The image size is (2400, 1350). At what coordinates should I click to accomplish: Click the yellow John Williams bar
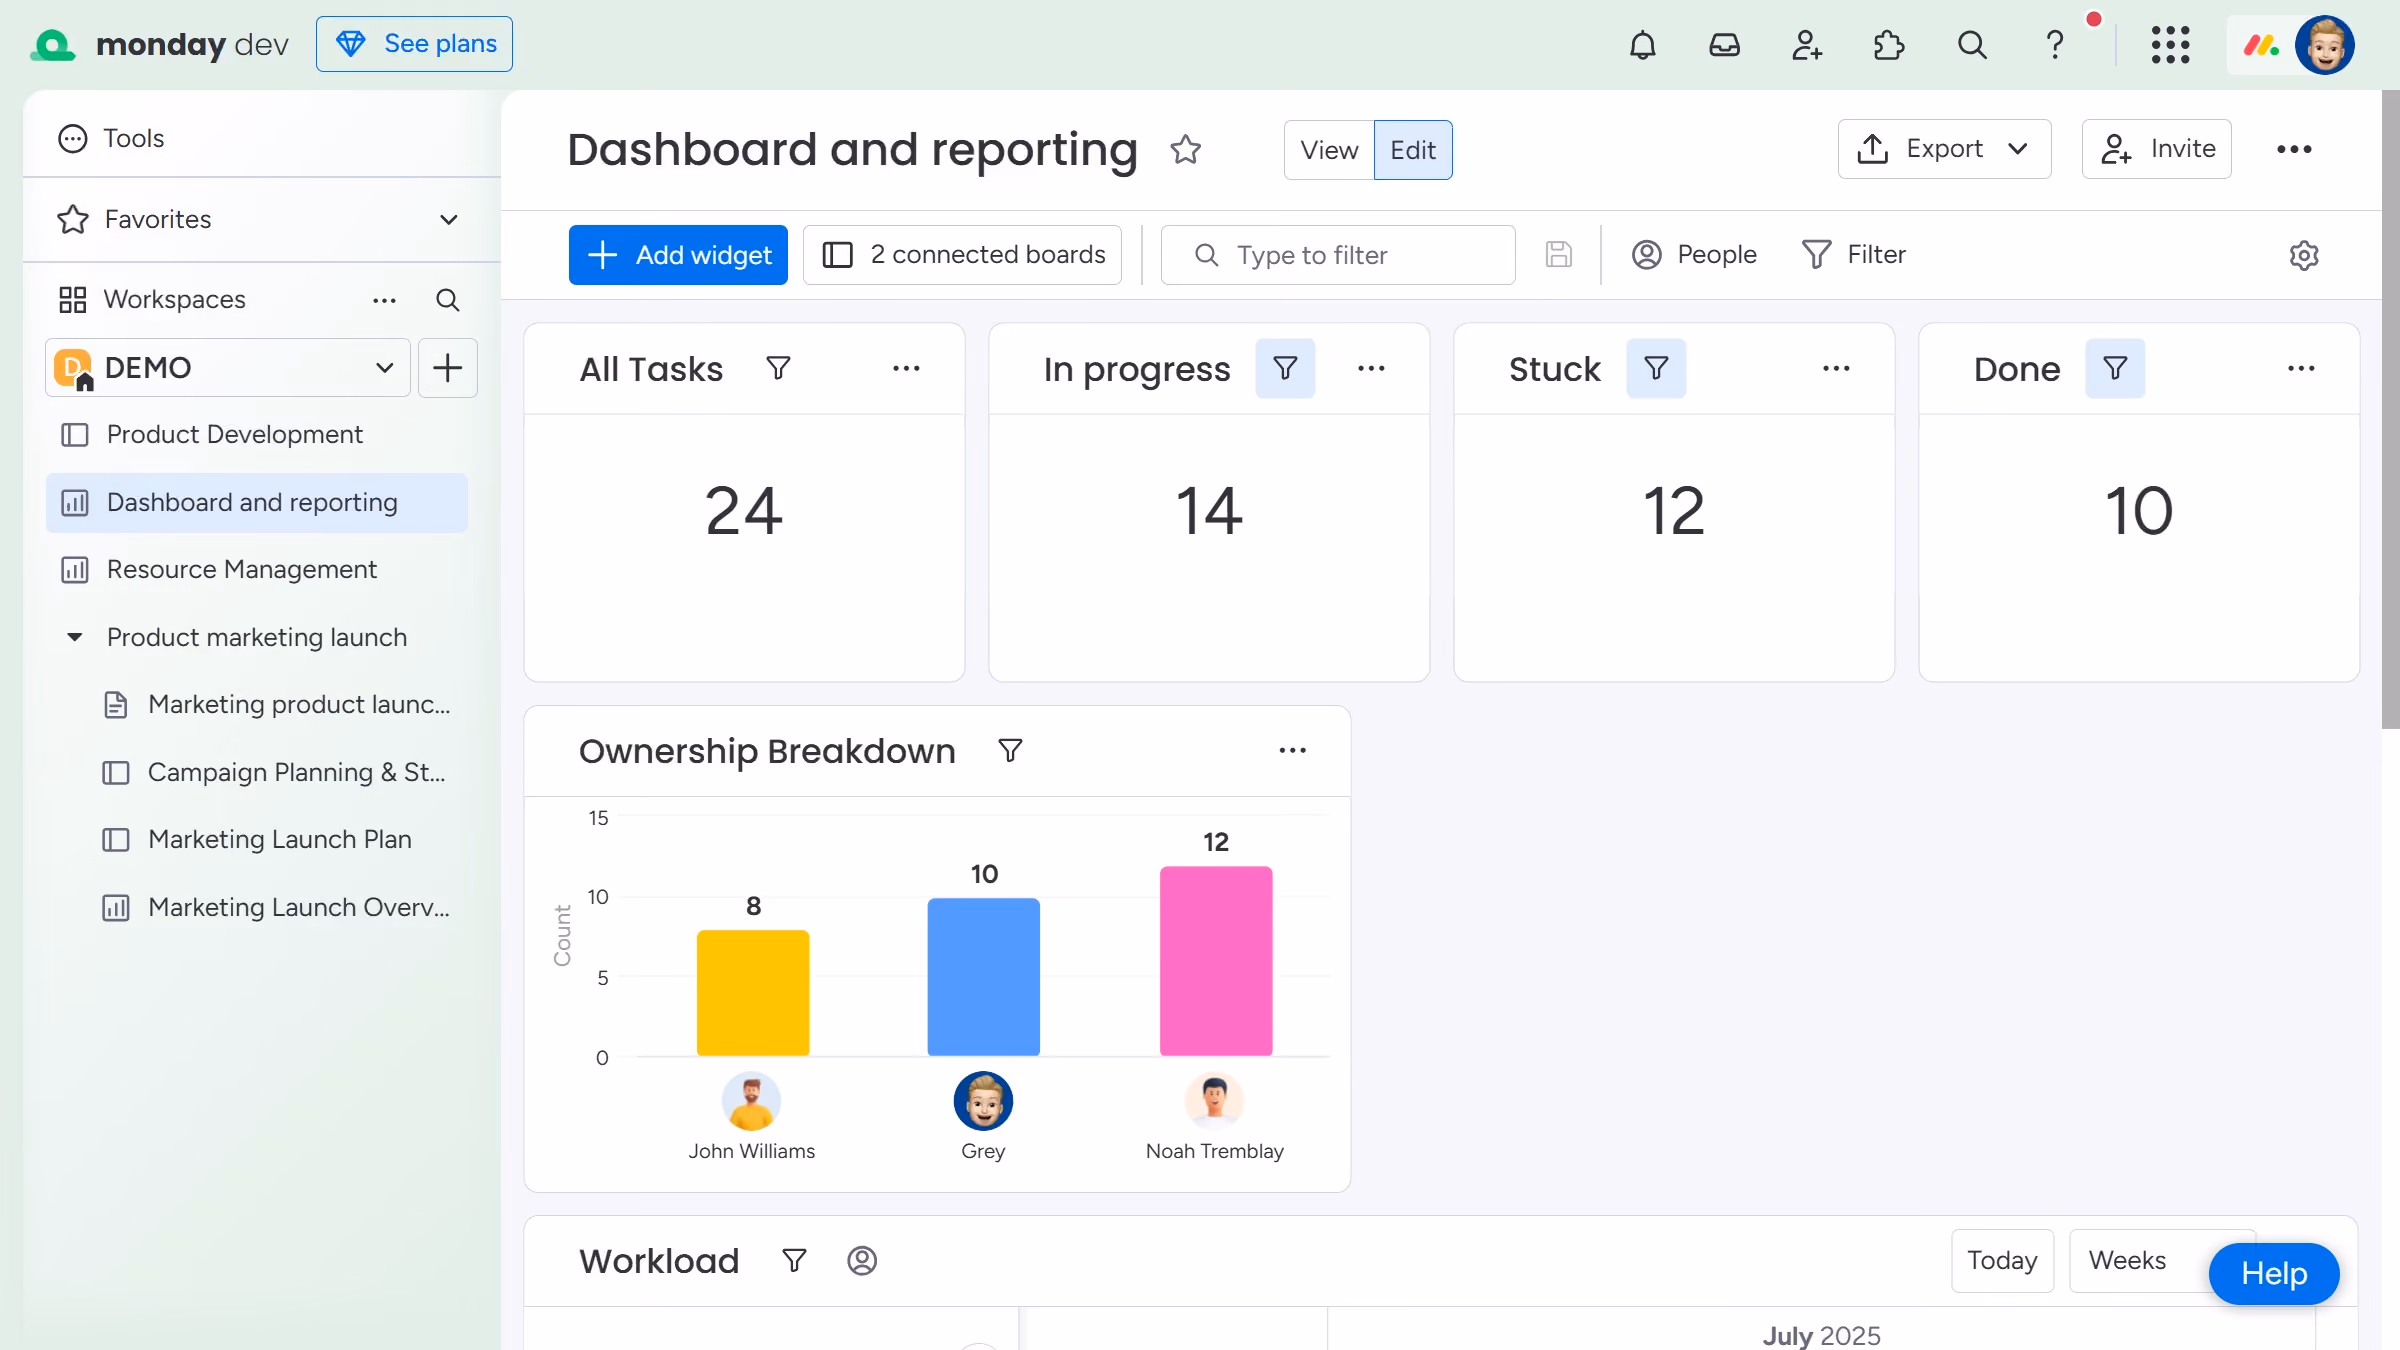pyautogui.click(x=752, y=992)
